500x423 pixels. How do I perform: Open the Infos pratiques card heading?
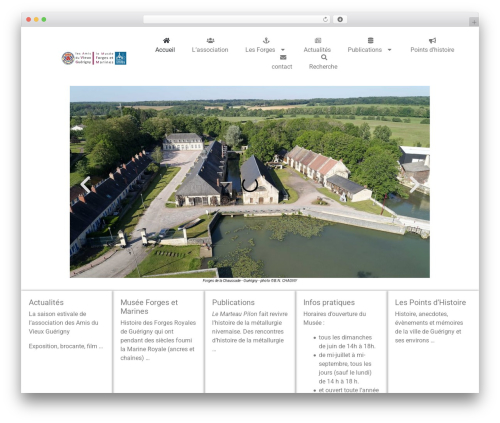(x=329, y=302)
